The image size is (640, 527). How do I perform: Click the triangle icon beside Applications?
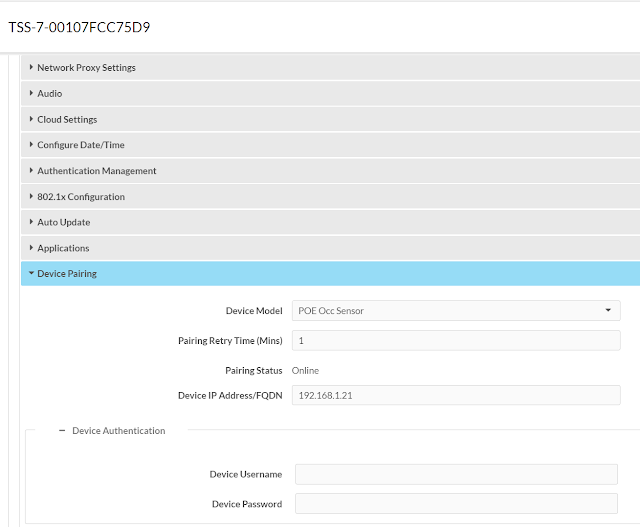pos(32,248)
